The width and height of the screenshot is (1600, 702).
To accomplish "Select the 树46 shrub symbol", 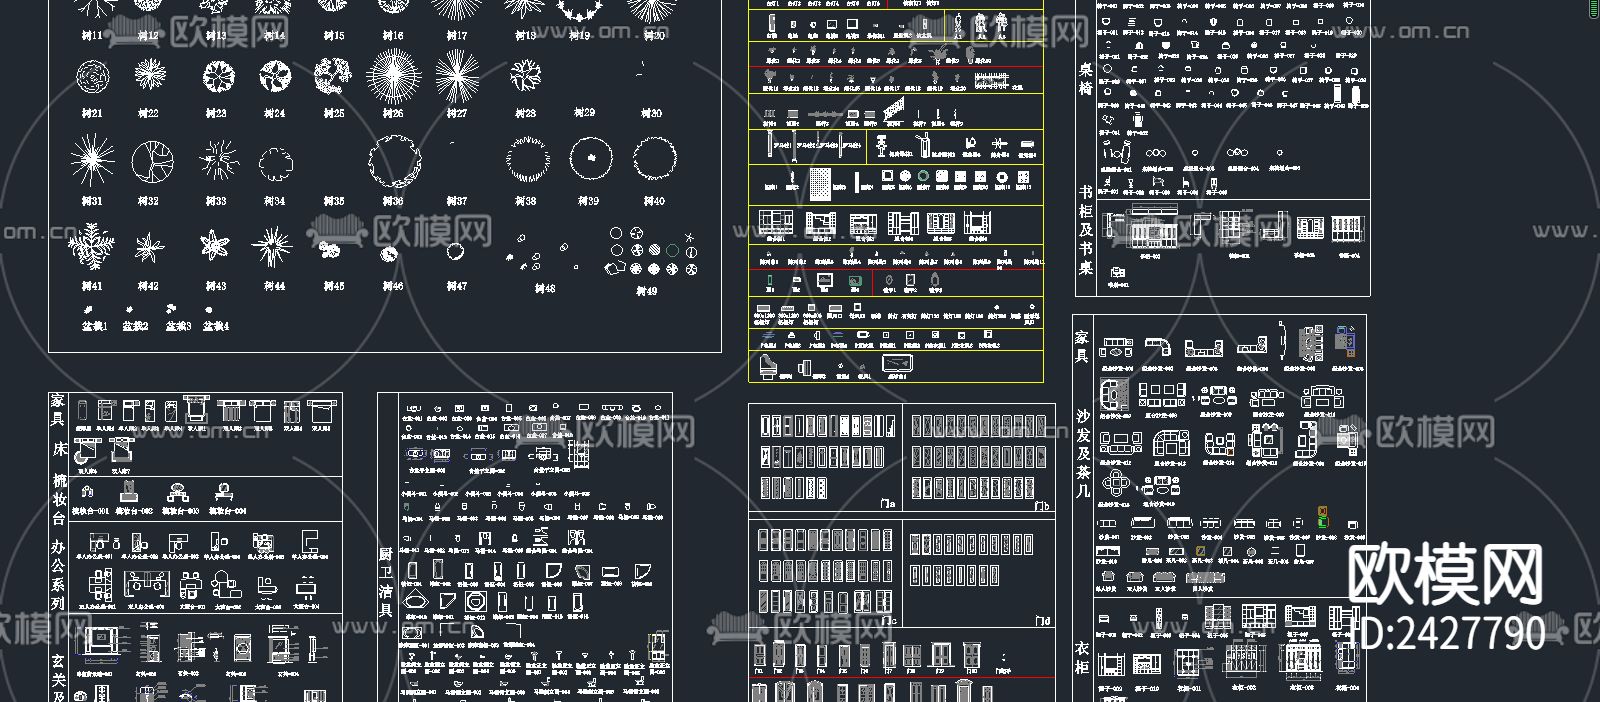I will (391, 255).
